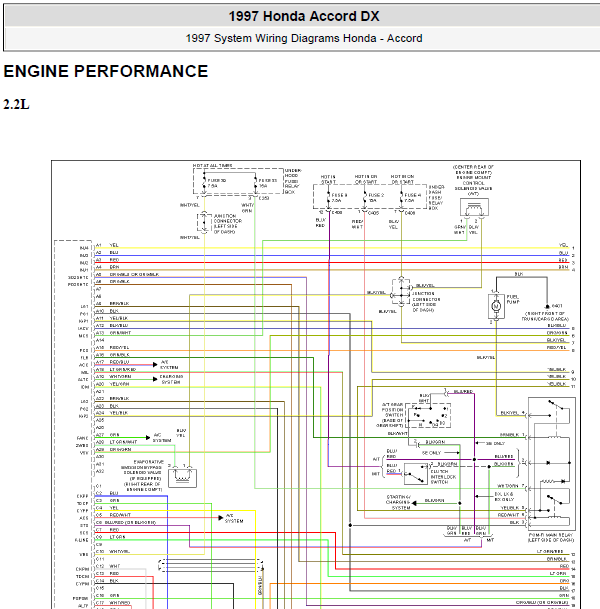Click the "FUSE 9 7.5A" fuse symbol
The height and width of the screenshot is (609, 600).
[329, 197]
